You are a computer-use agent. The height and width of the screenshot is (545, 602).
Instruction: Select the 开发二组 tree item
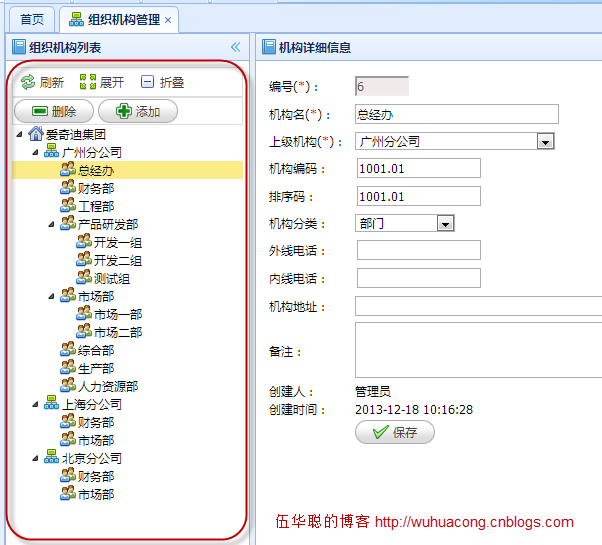(118, 260)
